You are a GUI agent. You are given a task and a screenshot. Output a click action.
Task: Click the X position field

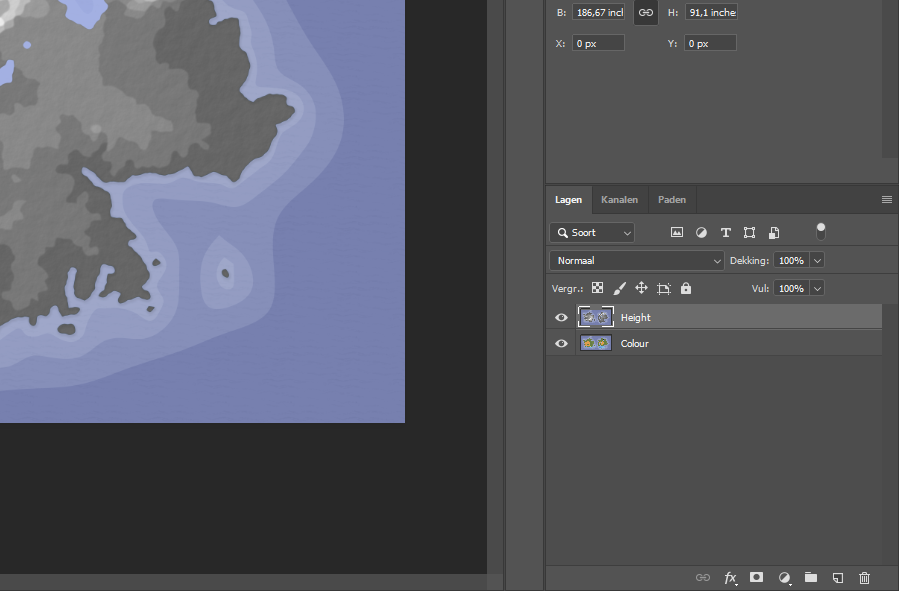[598, 43]
